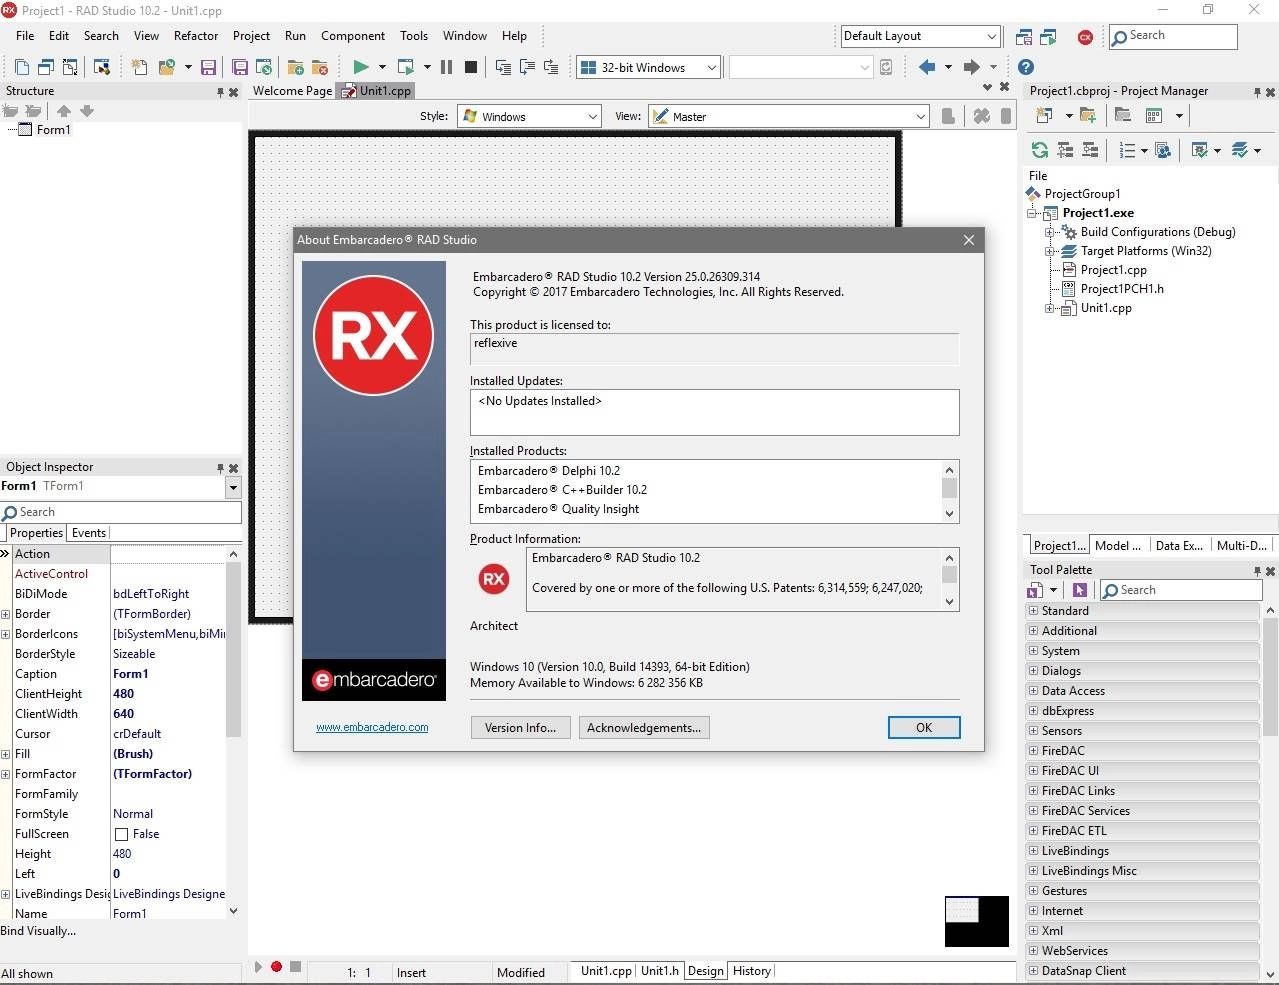Click the Structure panel Move Up arrow
Viewport: 1279px width, 985px height.
tap(64, 111)
